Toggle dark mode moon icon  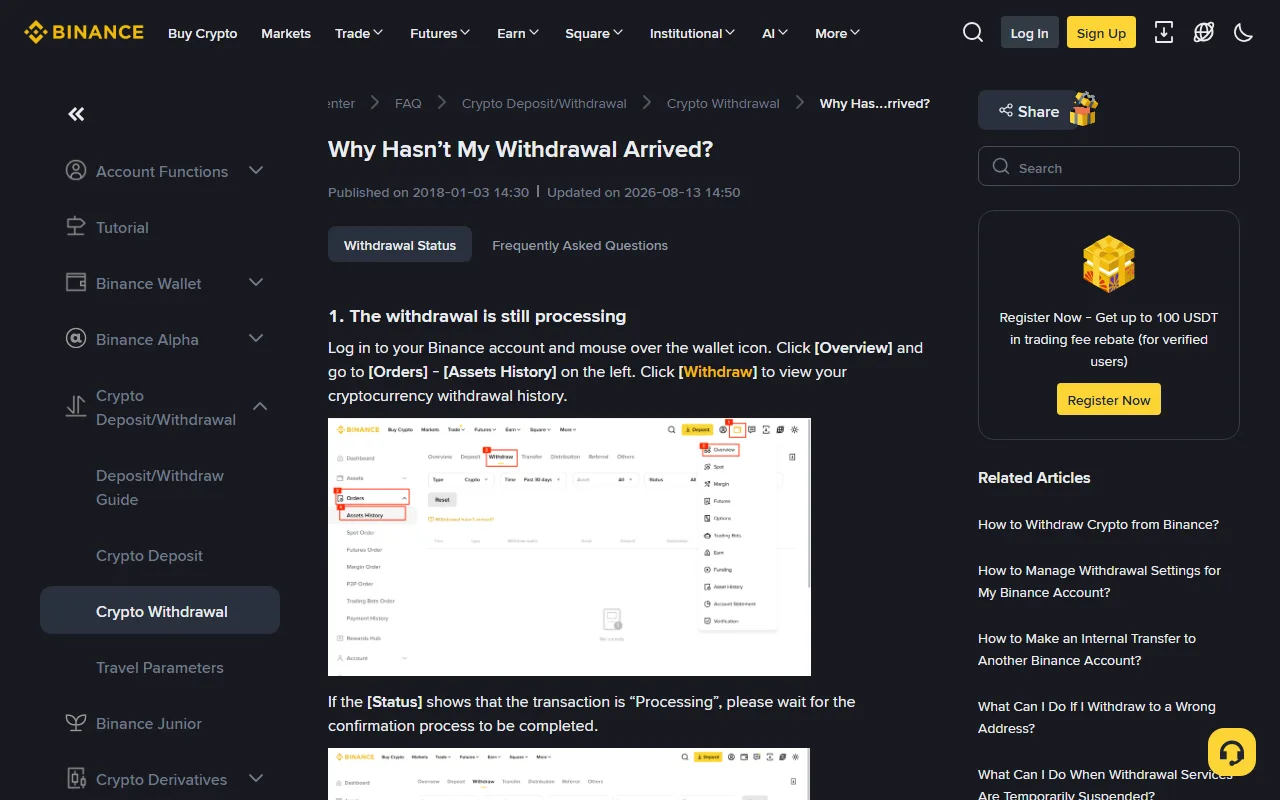1244,33
